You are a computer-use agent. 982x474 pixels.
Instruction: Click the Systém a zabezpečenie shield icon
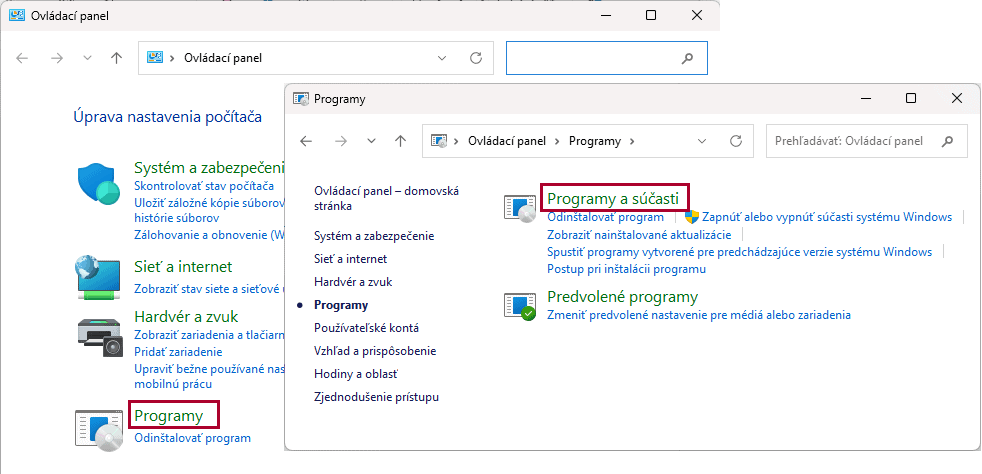click(x=98, y=184)
